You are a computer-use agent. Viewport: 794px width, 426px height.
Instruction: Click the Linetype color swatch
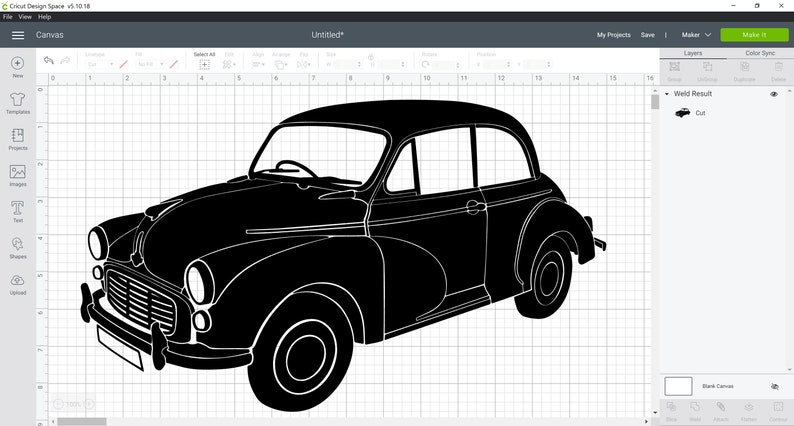(124, 64)
